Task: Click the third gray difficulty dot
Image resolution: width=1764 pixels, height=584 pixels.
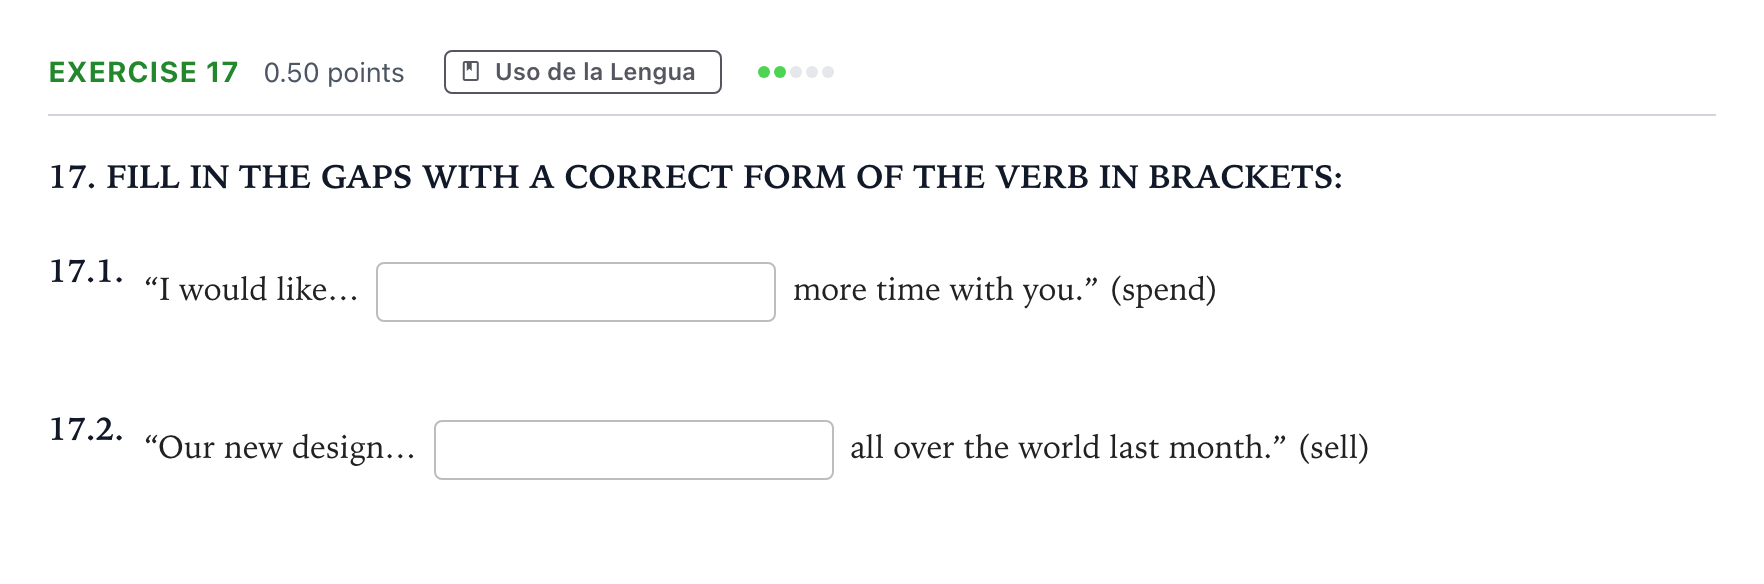Action: 796,72
